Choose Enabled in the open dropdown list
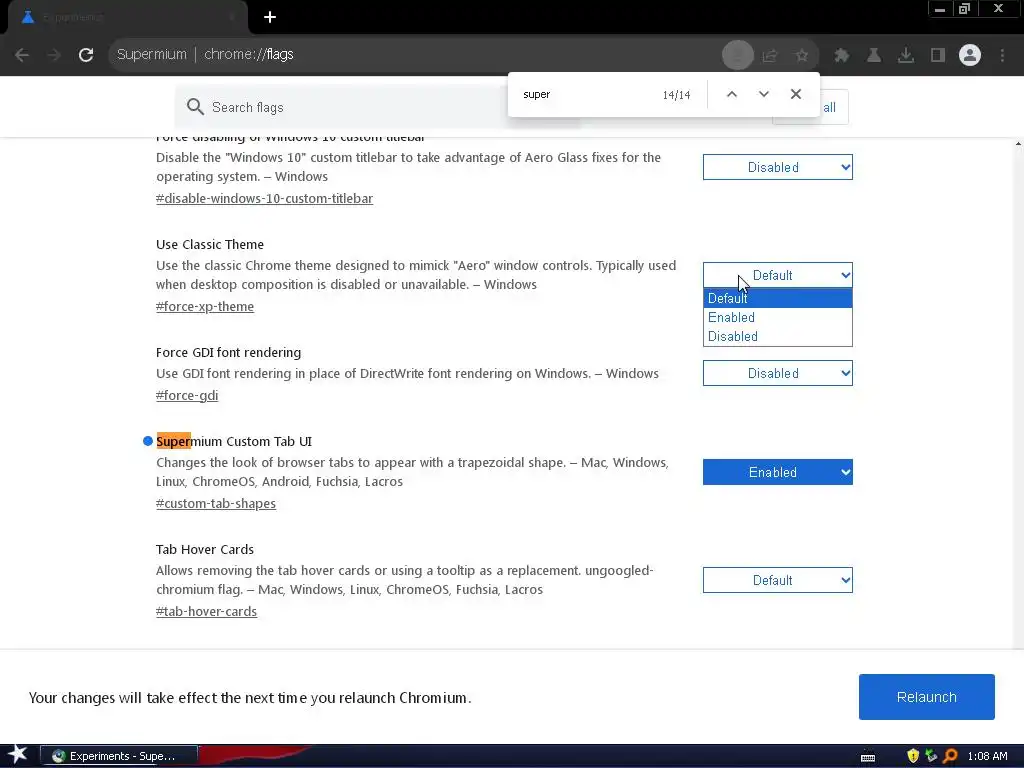1024x768 pixels. 777,317
